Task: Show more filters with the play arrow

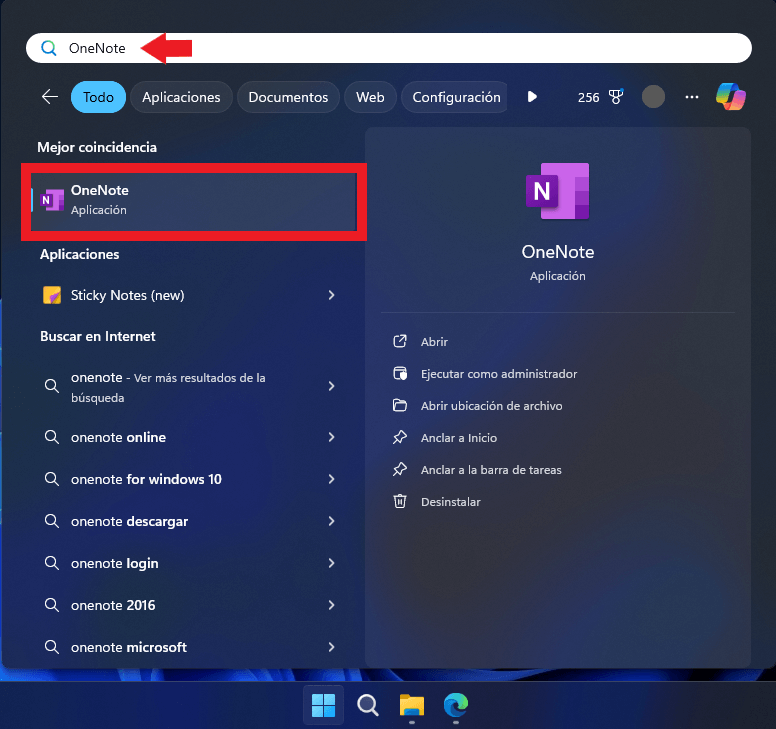Action: tap(532, 97)
